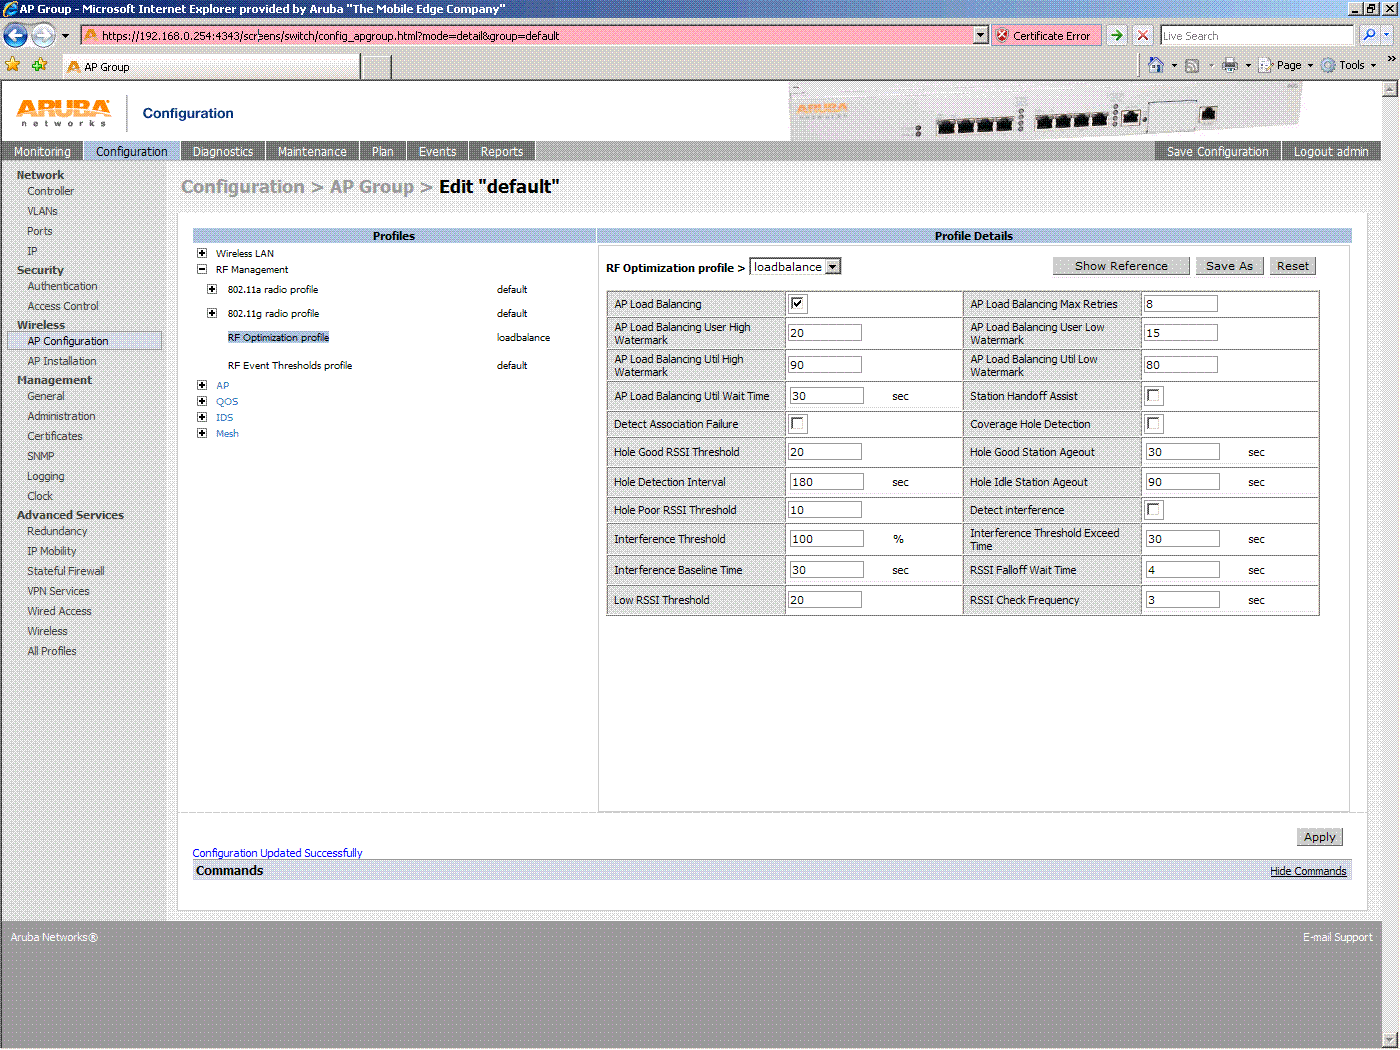Click the search magnifier icon

[x=1369, y=35]
